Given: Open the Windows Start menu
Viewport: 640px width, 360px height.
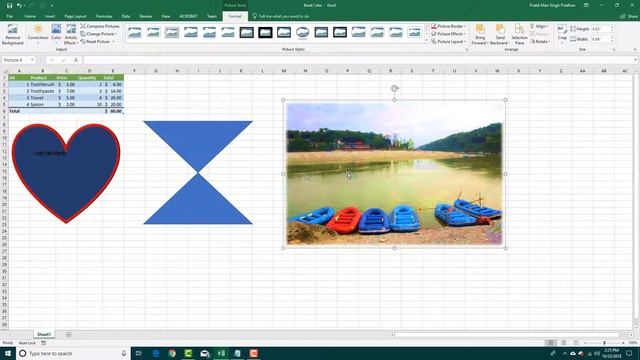Looking at the screenshot, I should click(8, 353).
